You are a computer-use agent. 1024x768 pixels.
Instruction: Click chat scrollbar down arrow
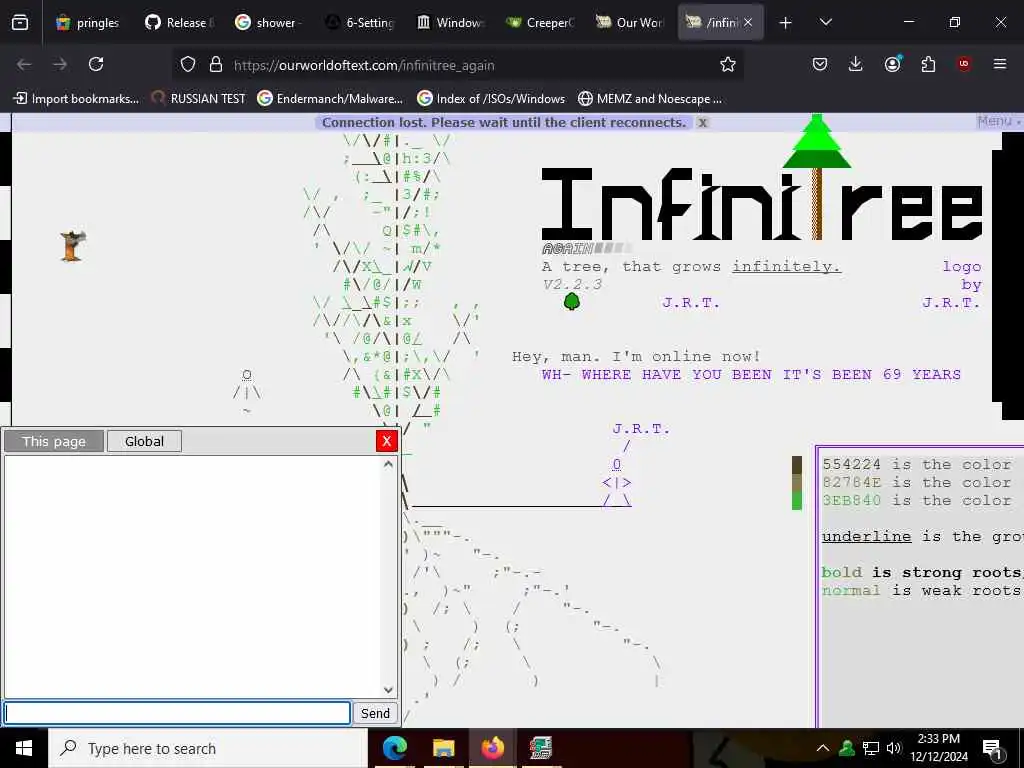coord(388,690)
